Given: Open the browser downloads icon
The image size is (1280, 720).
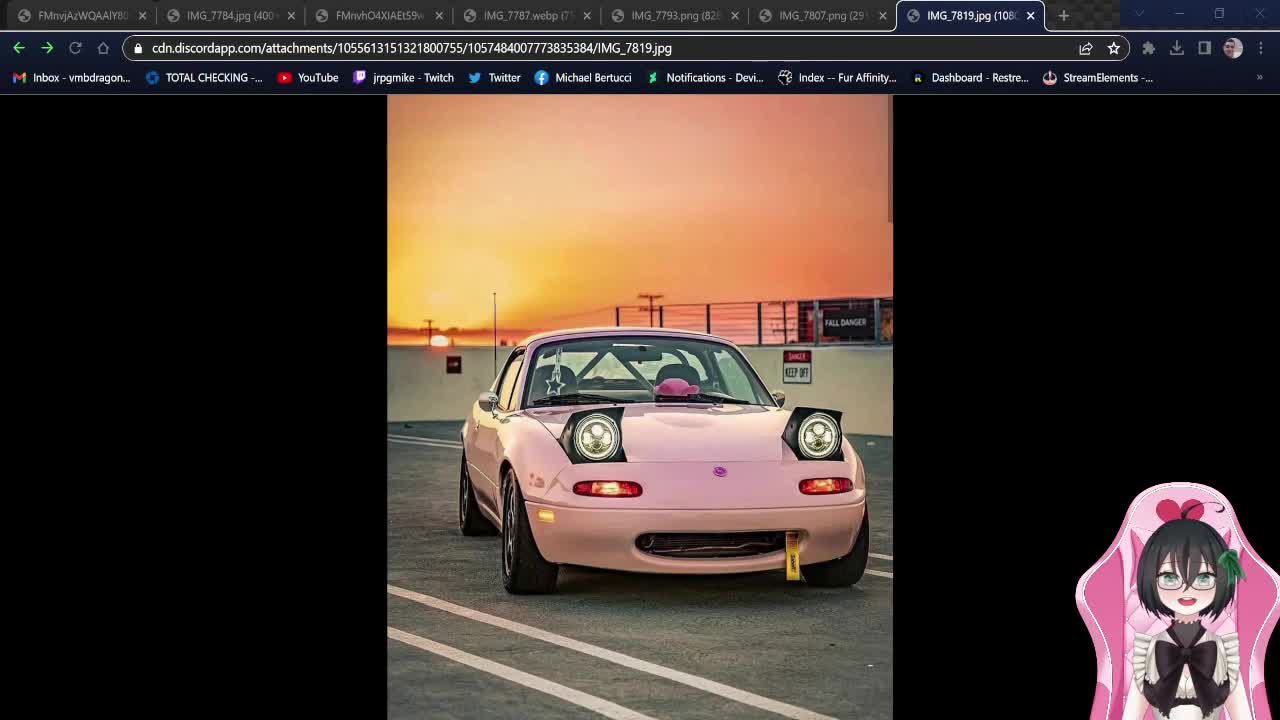Looking at the screenshot, I should (1176, 48).
